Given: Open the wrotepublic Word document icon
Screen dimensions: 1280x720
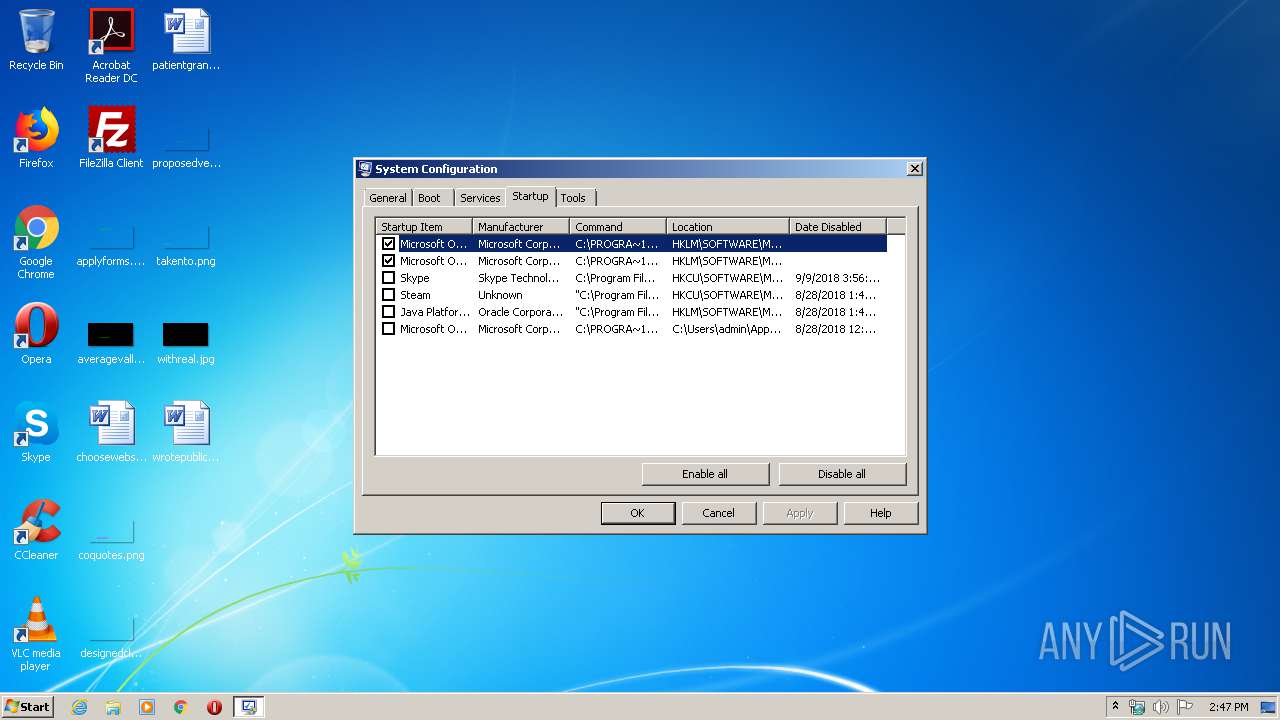Looking at the screenshot, I should (x=186, y=432).
